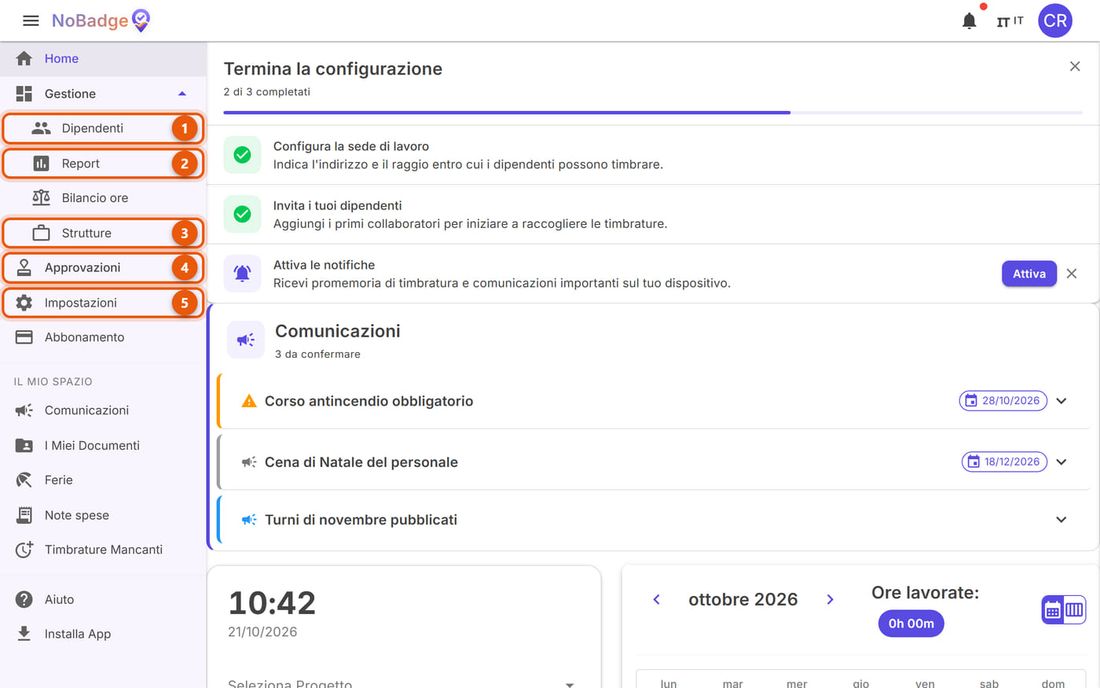Click green check for Invita i tuoi dipendenti

coord(242,215)
